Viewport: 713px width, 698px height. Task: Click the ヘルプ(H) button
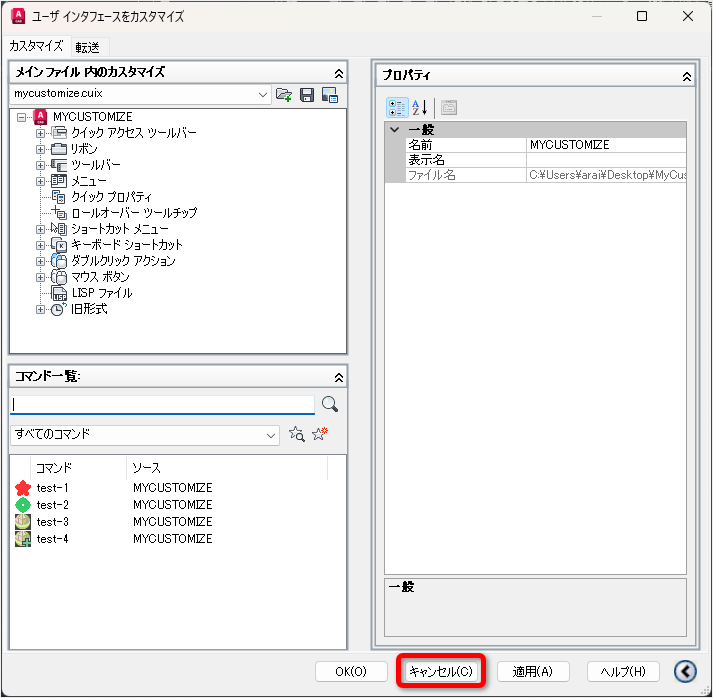tap(623, 671)
